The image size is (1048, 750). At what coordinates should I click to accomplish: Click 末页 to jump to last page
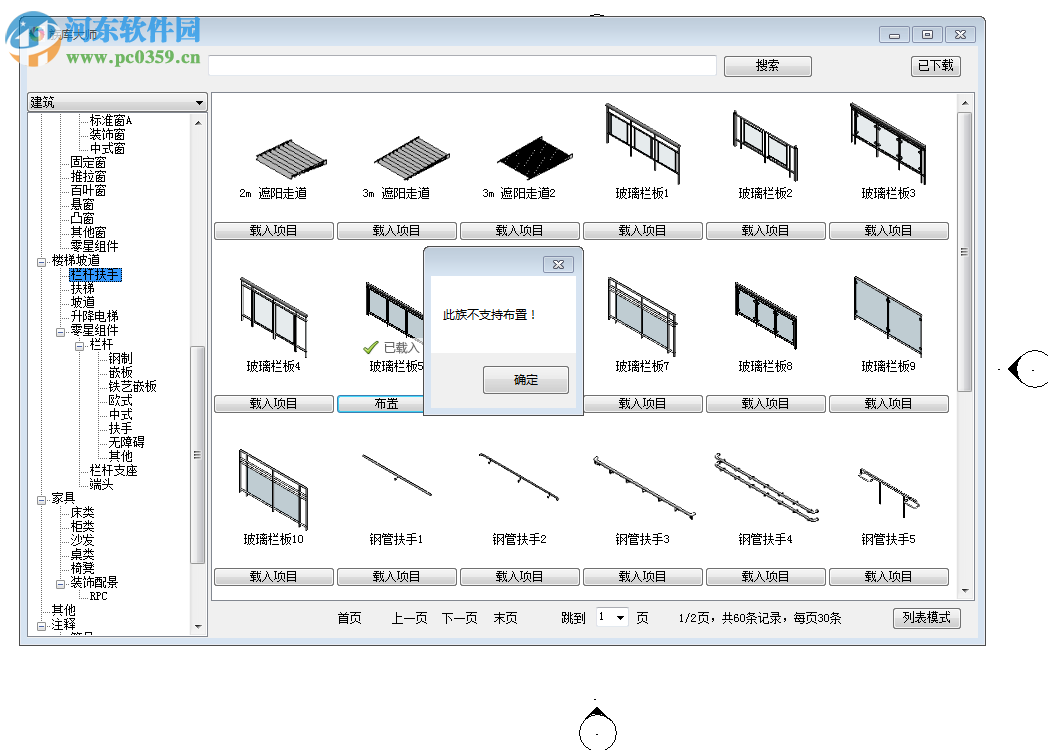(x=504, y=617)
